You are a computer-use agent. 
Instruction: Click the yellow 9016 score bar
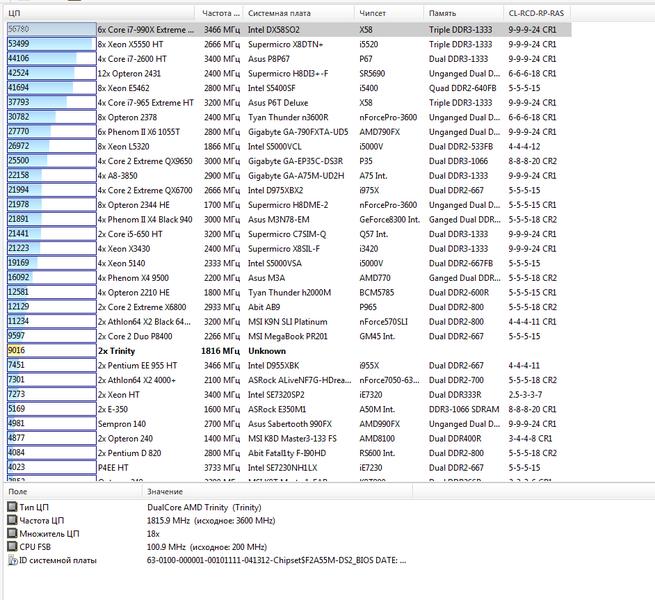[x=52, y=351]
